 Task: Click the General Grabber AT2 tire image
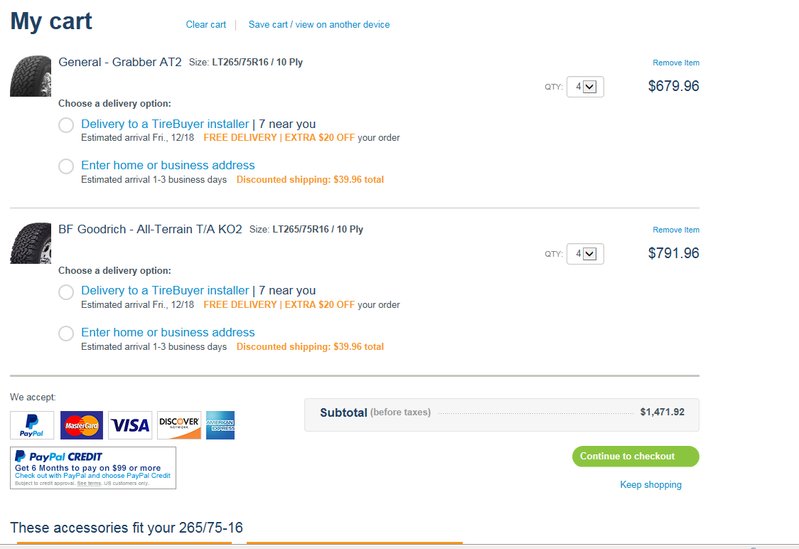point(31,76)
